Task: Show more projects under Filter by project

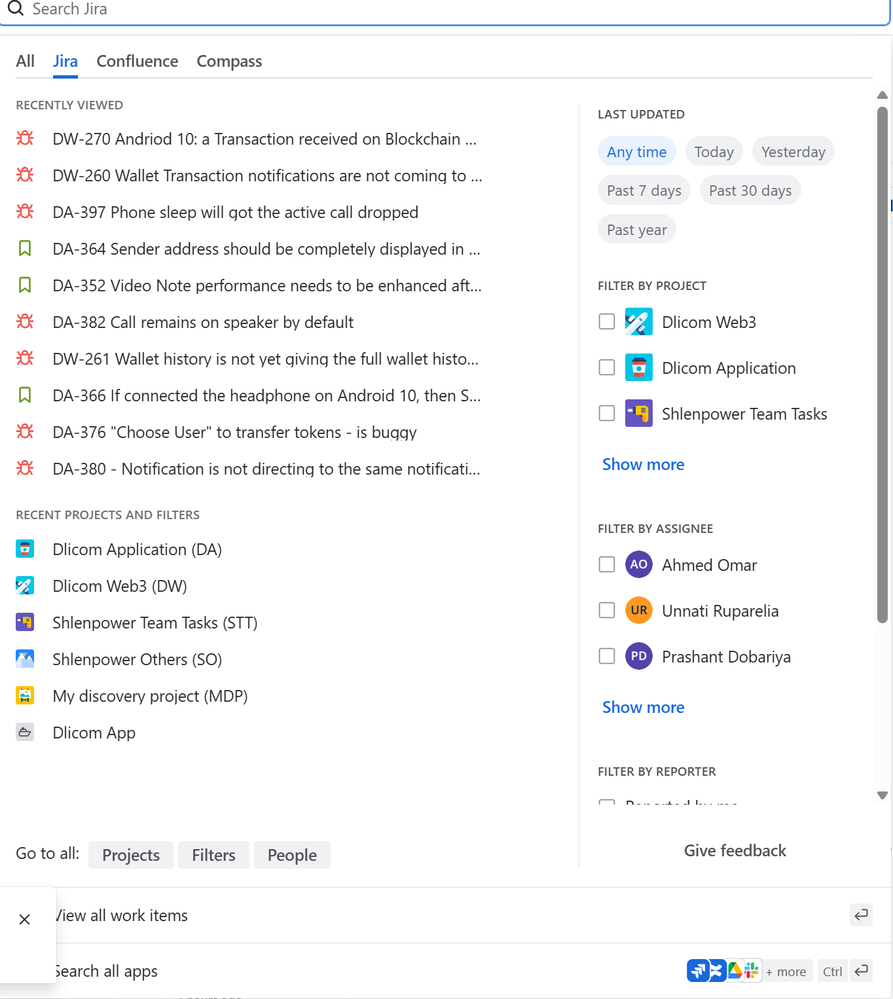Action: 643,464
